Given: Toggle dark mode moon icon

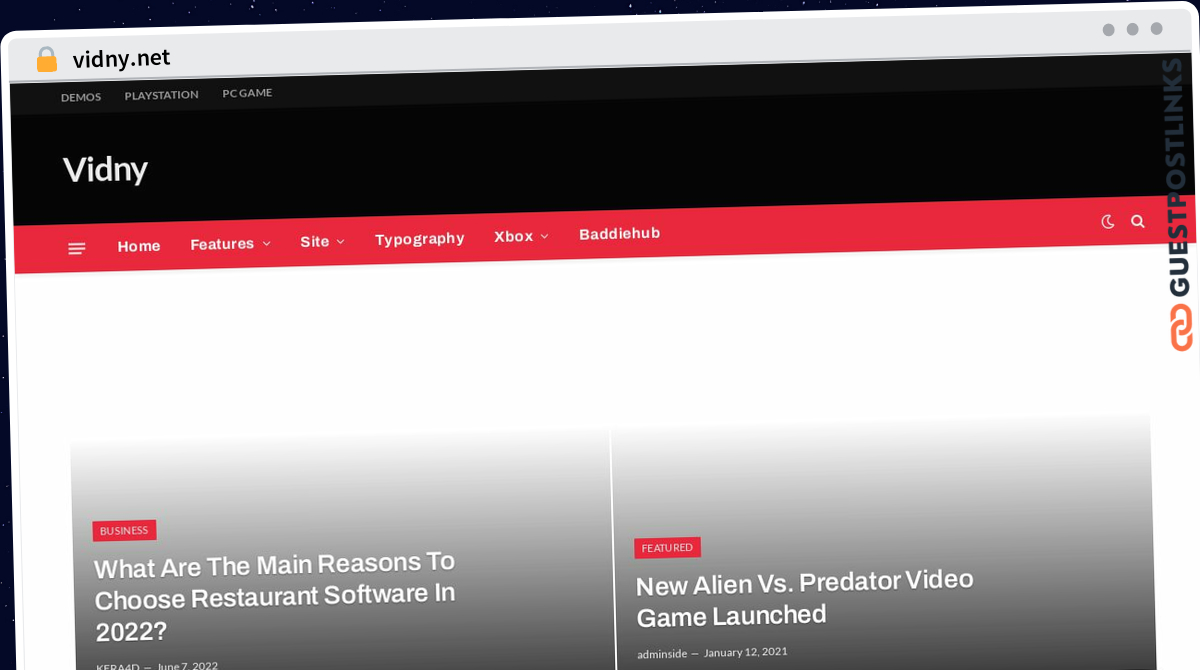Looking at the screenshot, I should coord(1108,222).
